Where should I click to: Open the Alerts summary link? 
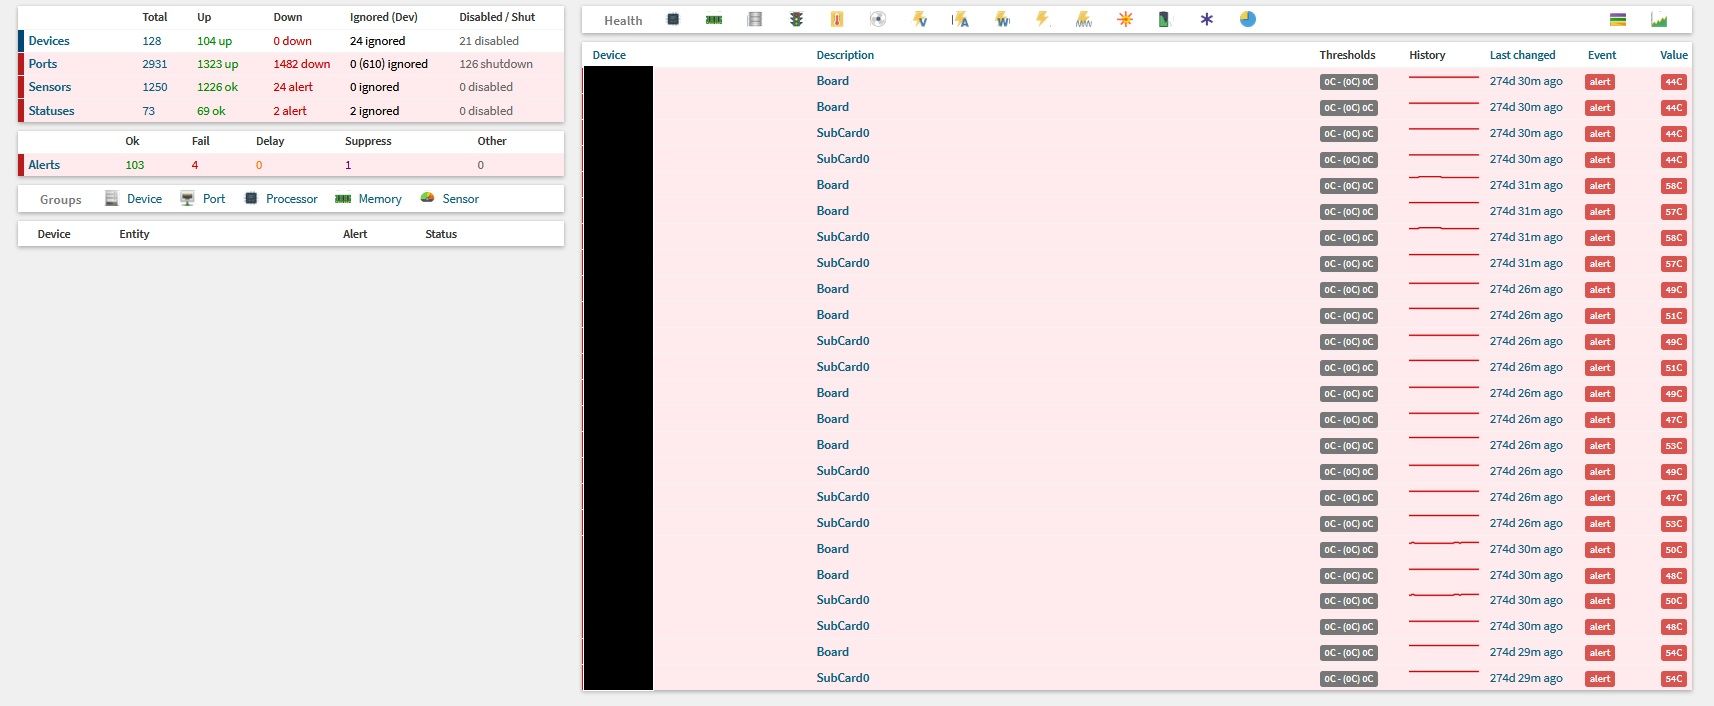pos(44,165)
